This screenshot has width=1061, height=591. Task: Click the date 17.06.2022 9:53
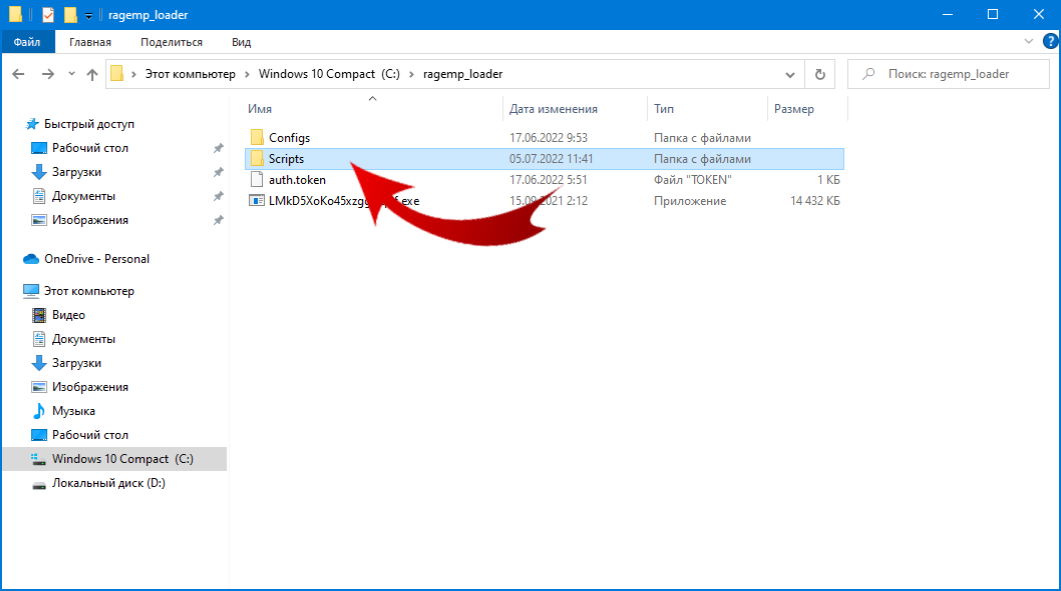548,137
